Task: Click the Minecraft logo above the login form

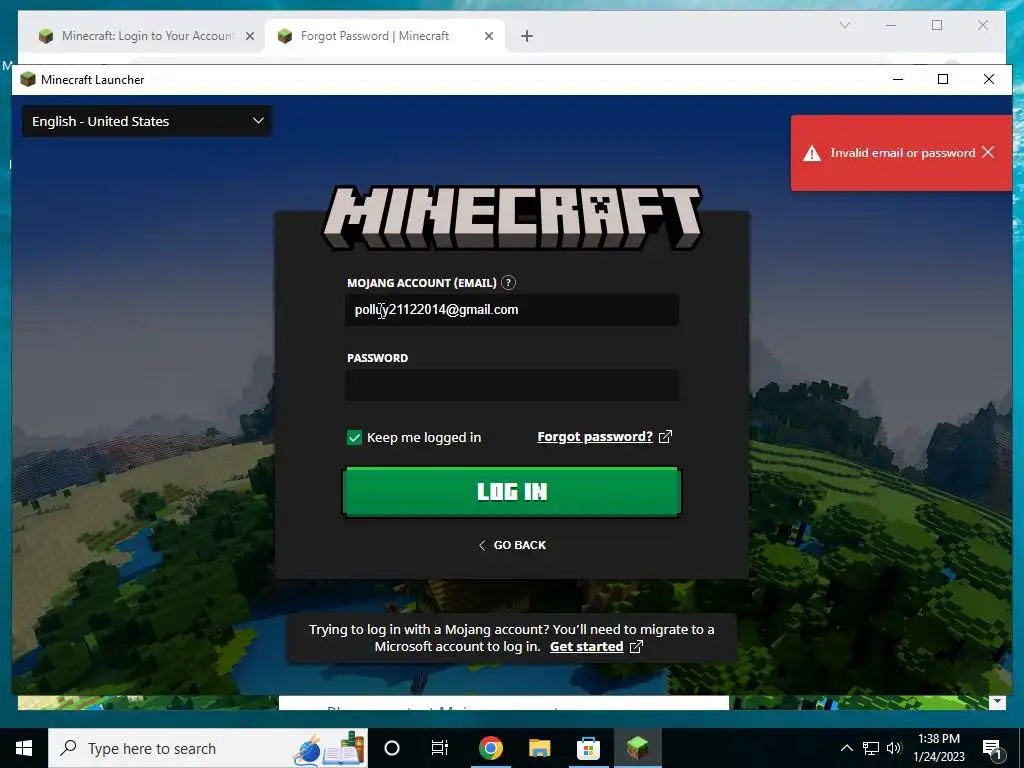Action: pos(512,218)
